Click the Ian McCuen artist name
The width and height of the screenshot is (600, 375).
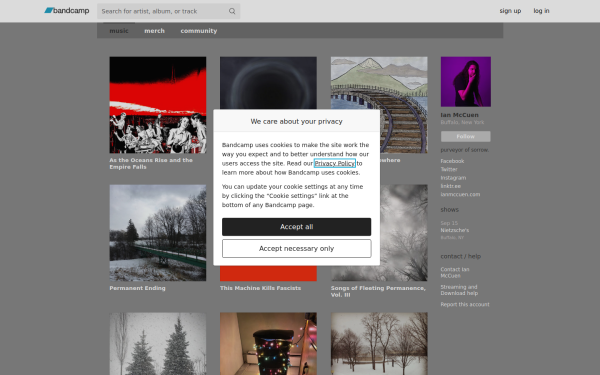[x=459, y=115]
